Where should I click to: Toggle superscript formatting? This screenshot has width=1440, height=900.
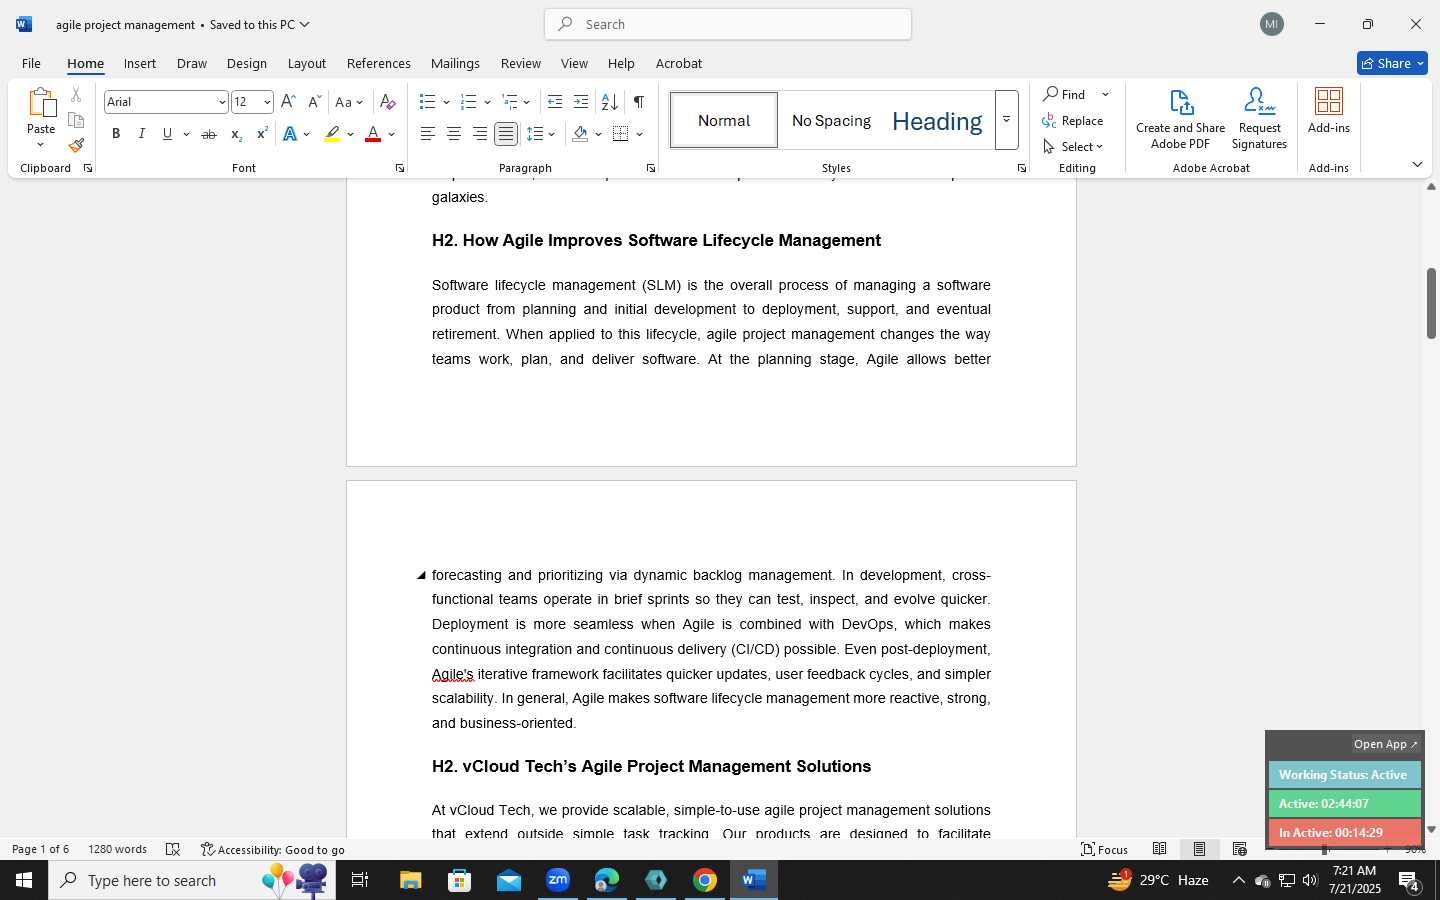(262, 134)
